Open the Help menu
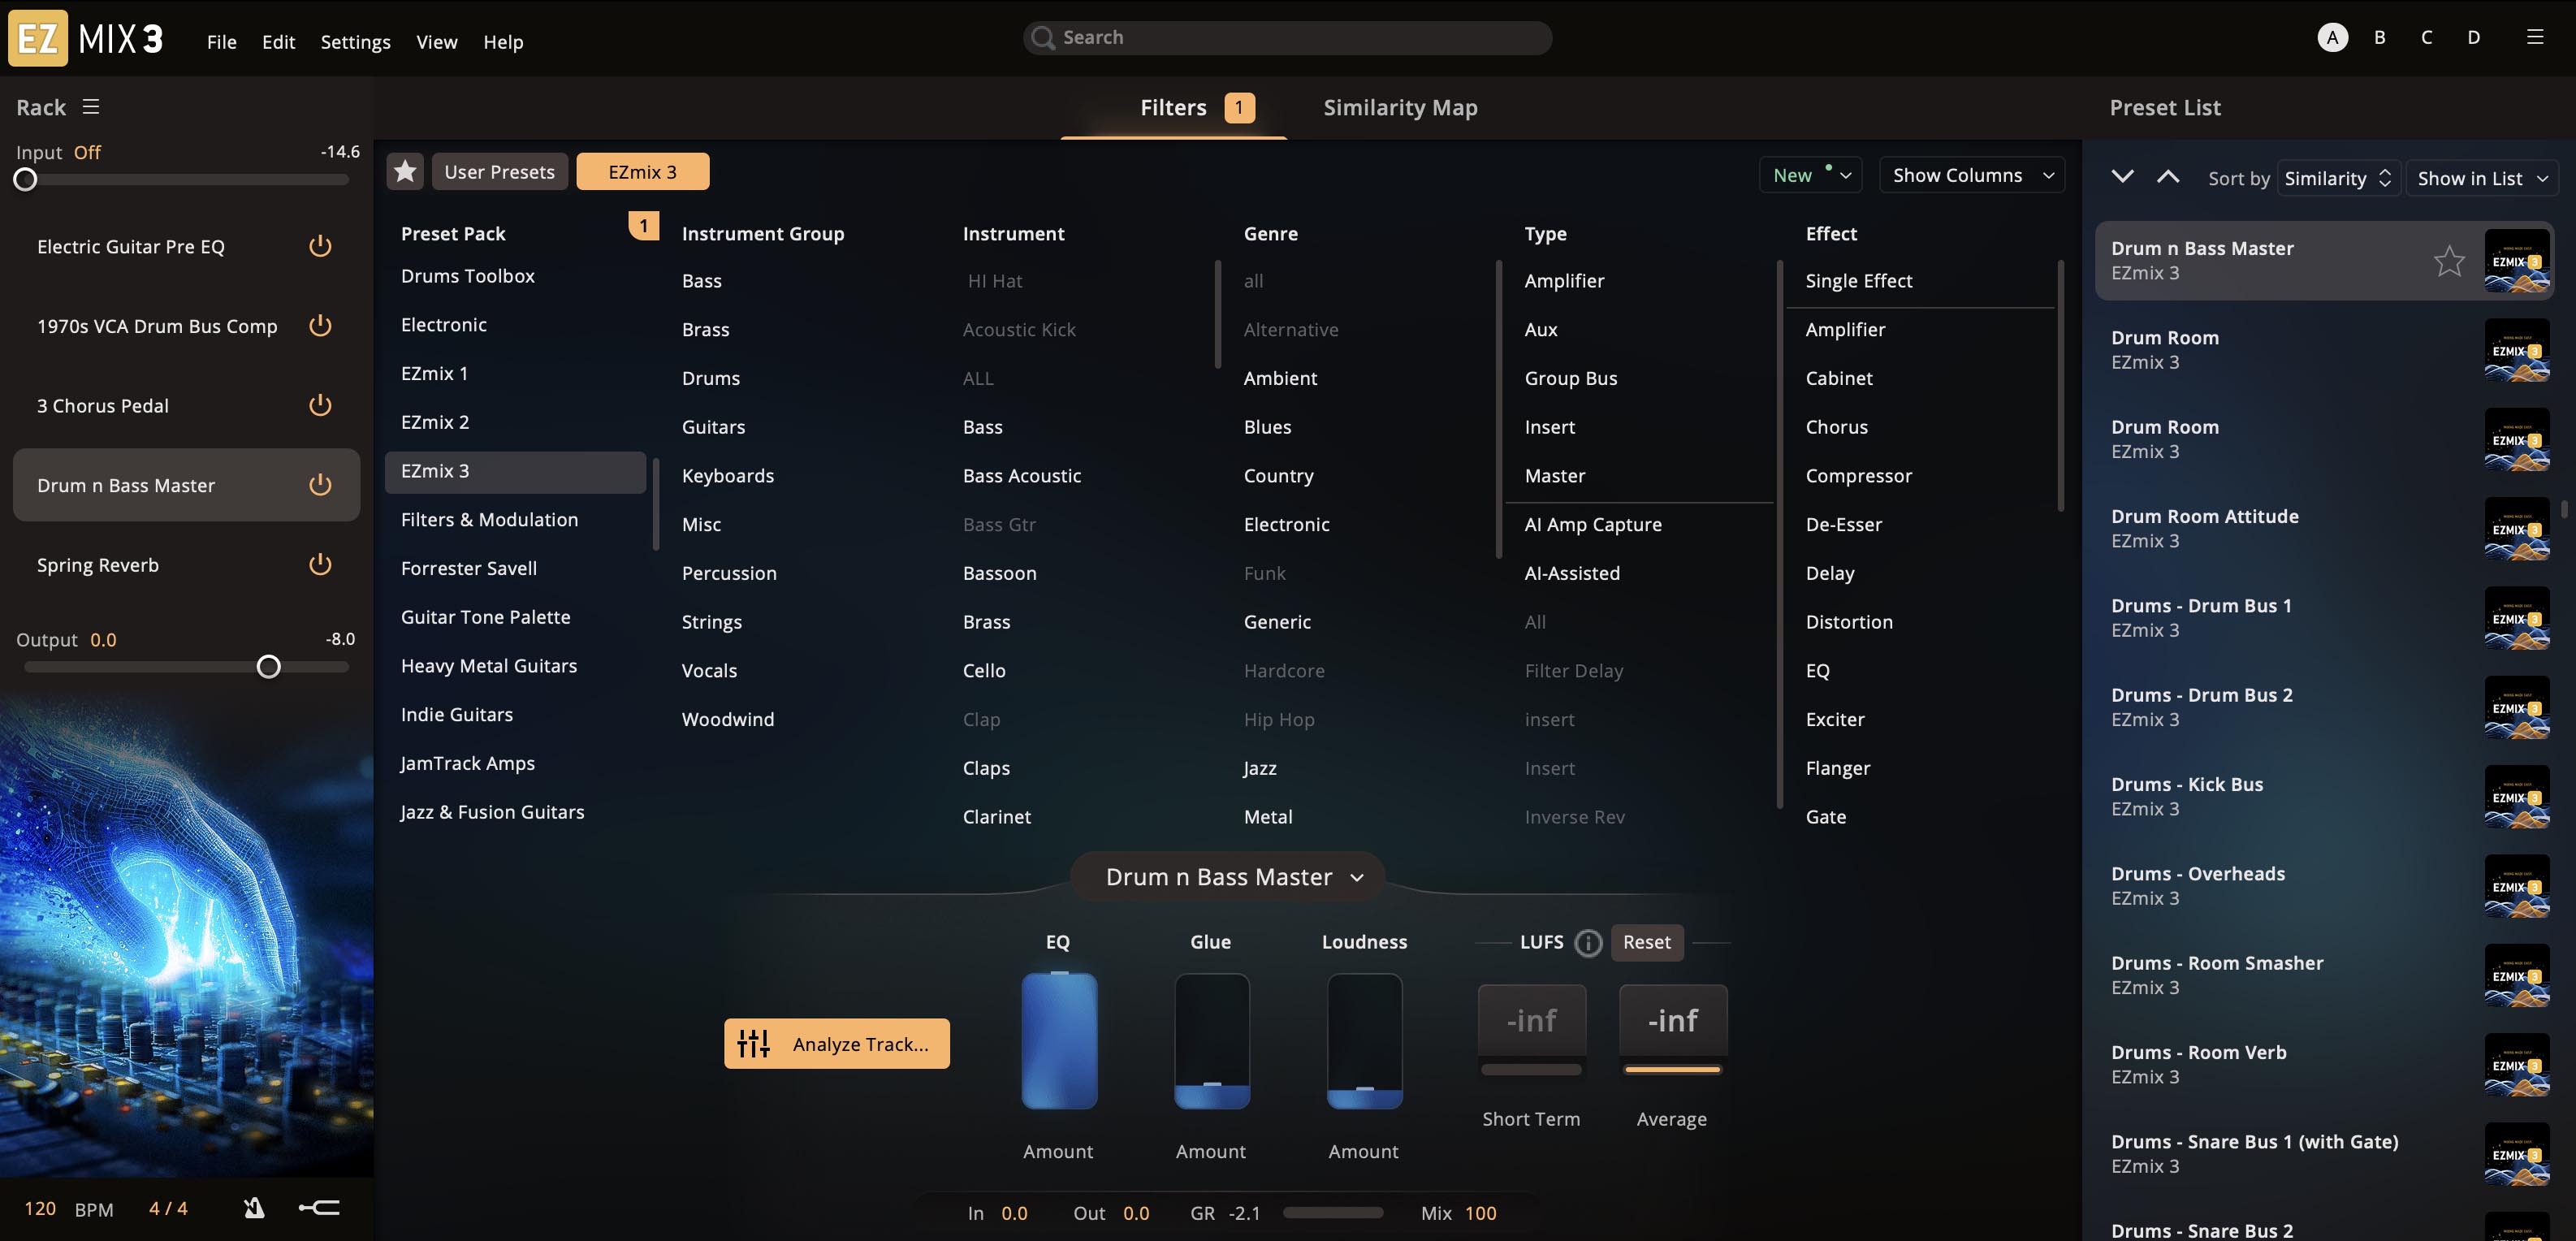Screen dimensions: 2576x1241 (503, 42)
